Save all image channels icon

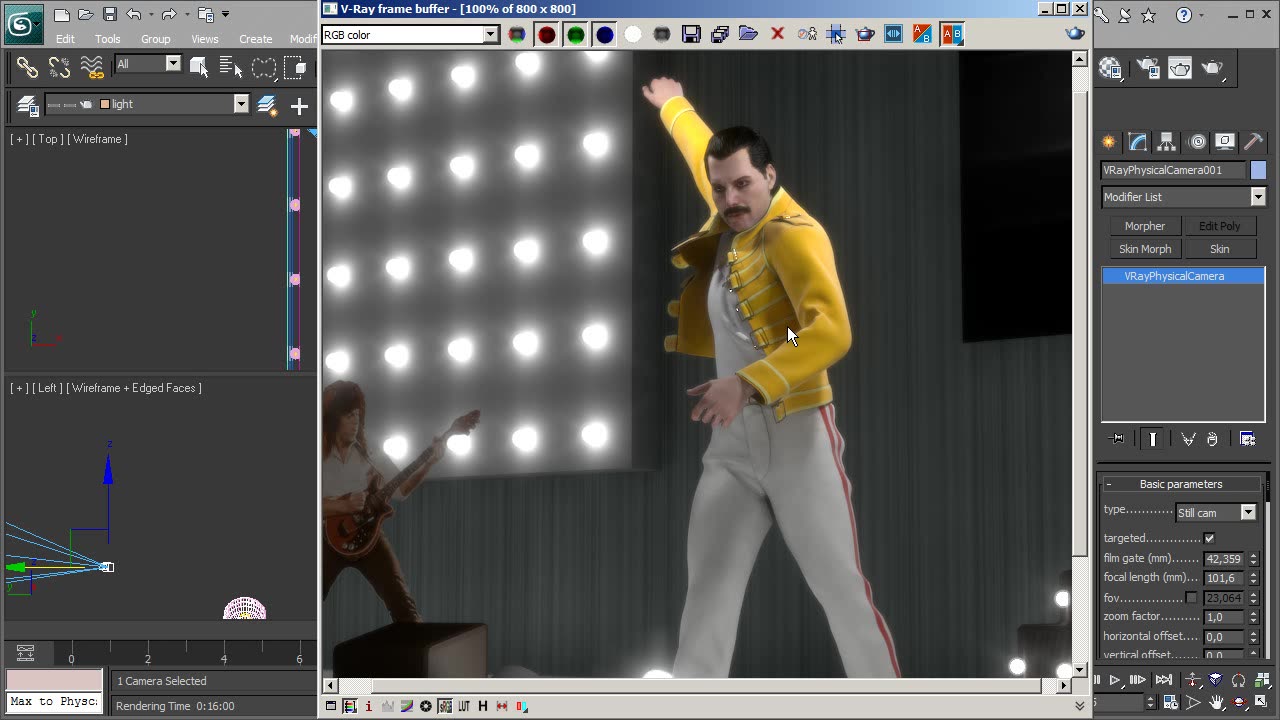tap(720, 35)
